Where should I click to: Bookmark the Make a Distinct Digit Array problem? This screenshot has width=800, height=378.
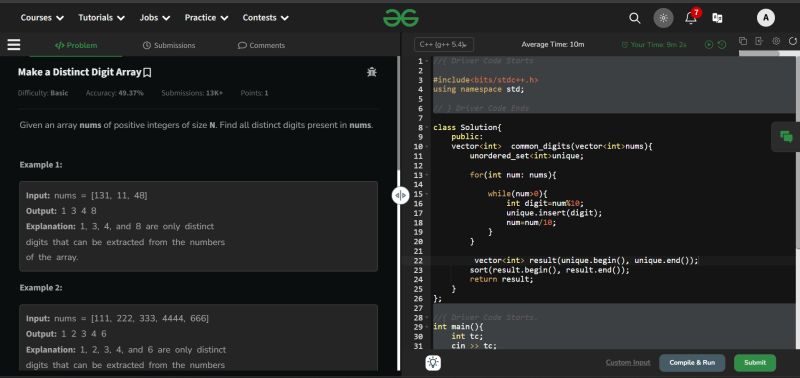[x=147, y=72]
